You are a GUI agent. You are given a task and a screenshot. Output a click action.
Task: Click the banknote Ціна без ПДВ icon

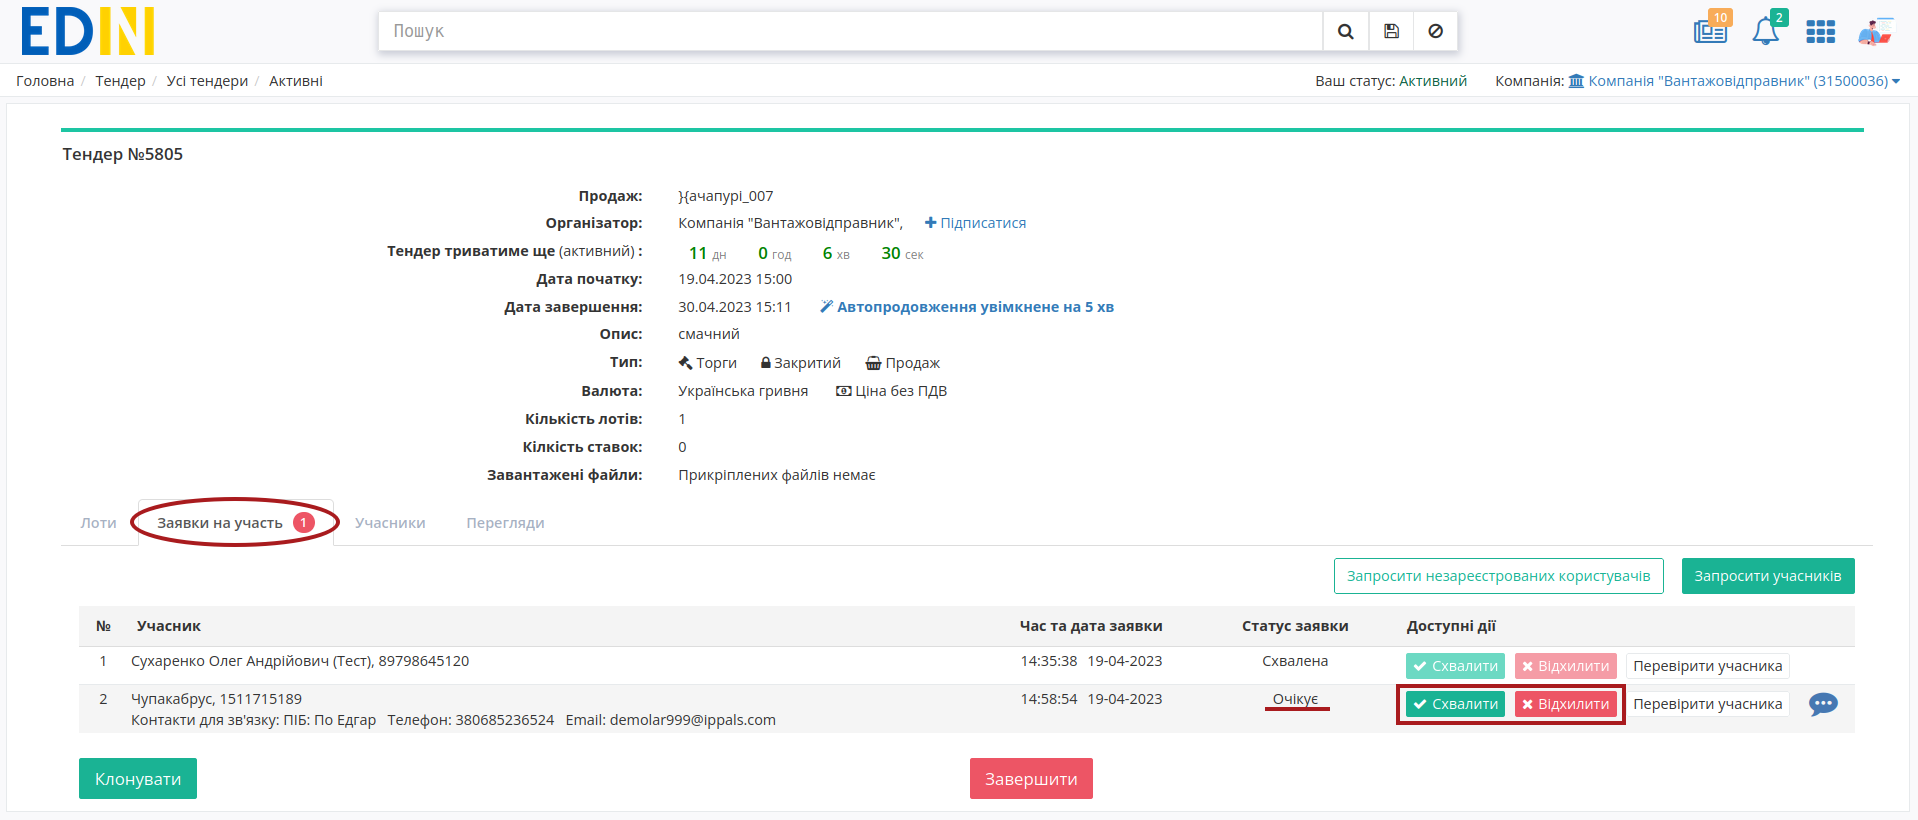tap(844, 391)
